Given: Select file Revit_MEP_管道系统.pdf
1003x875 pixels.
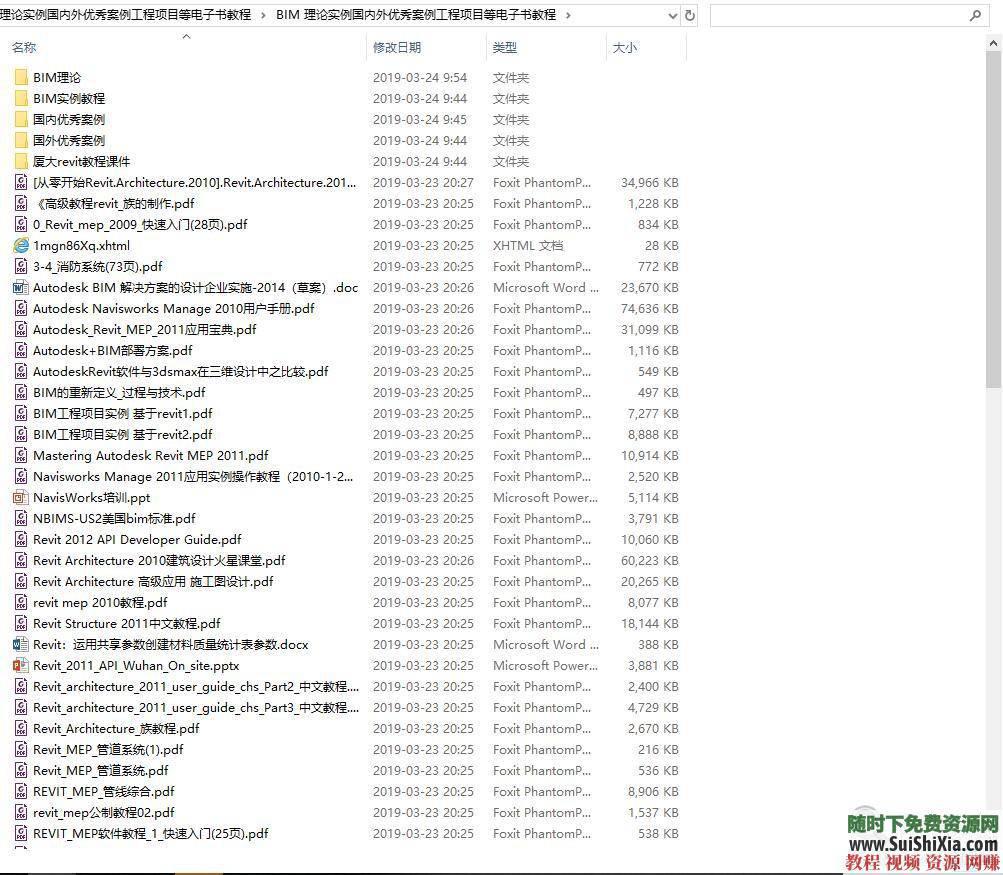Looking at the screenshot, I should pos(100,771).
